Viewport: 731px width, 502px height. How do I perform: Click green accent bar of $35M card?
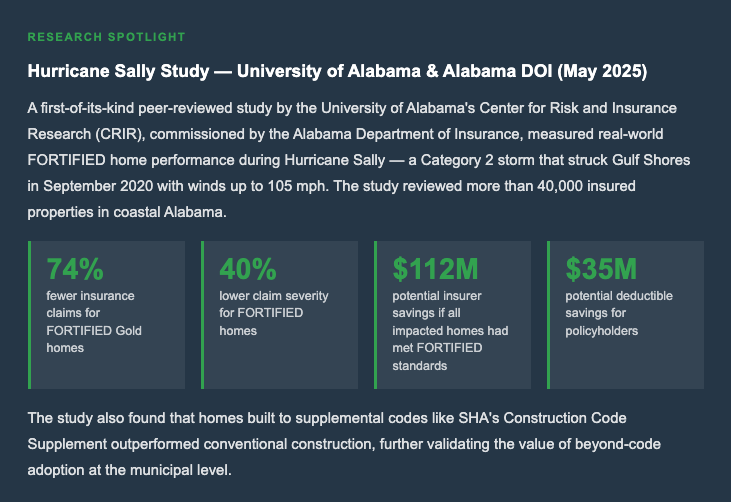[x=549, y=314]
